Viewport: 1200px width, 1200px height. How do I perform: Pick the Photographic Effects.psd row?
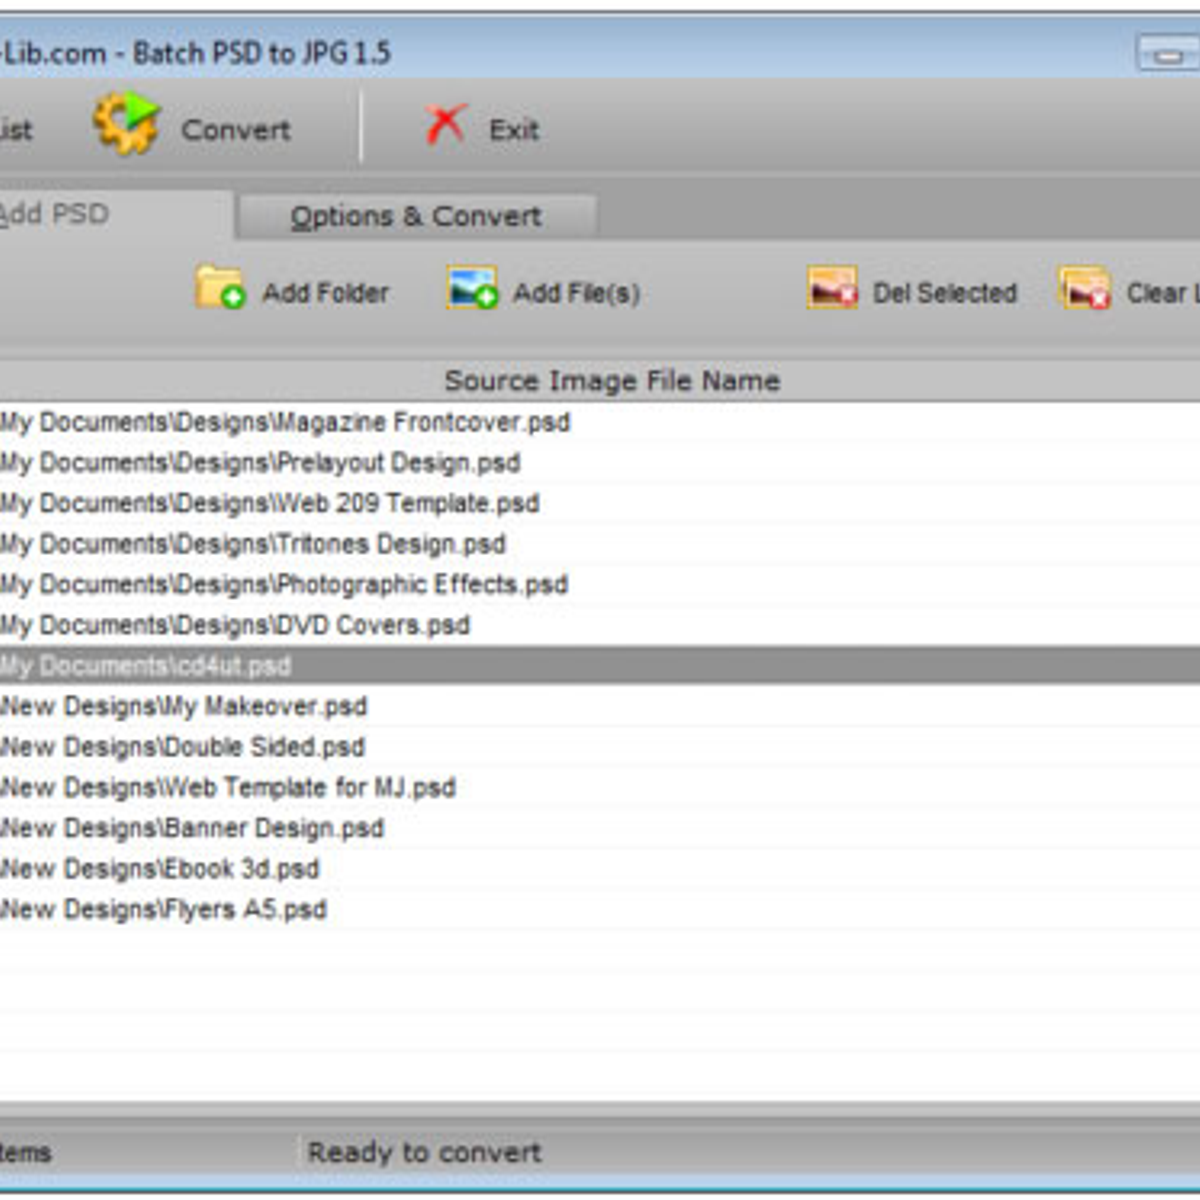coord(284,584)
